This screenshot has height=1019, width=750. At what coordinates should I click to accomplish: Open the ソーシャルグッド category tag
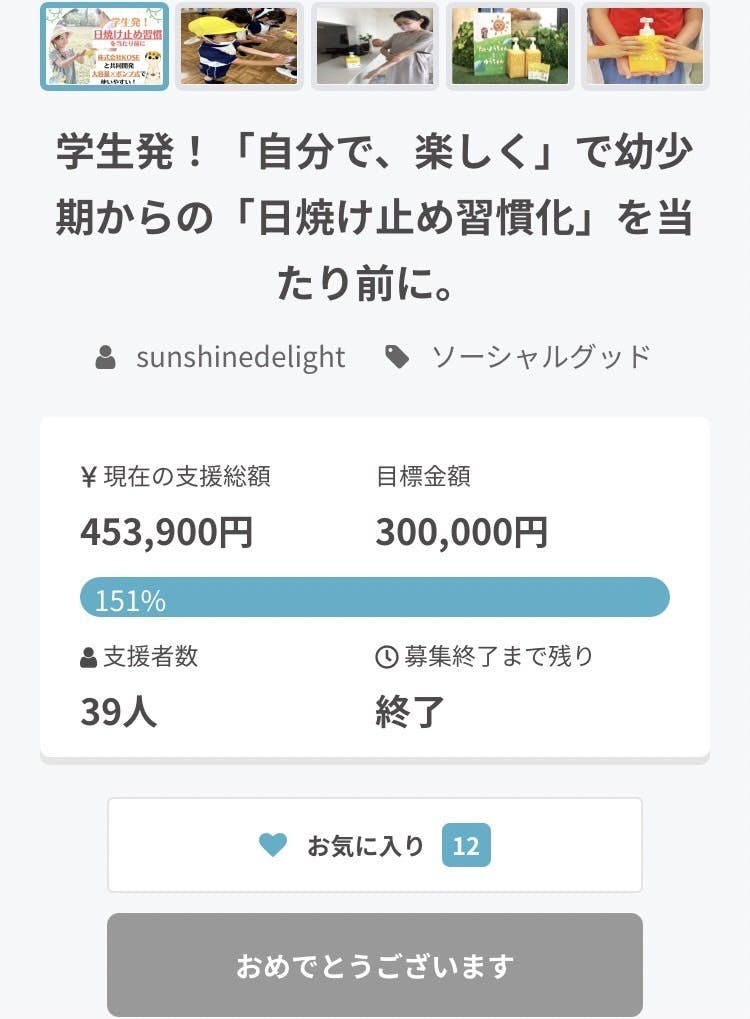pyautogui.click(x=540, y=357)
